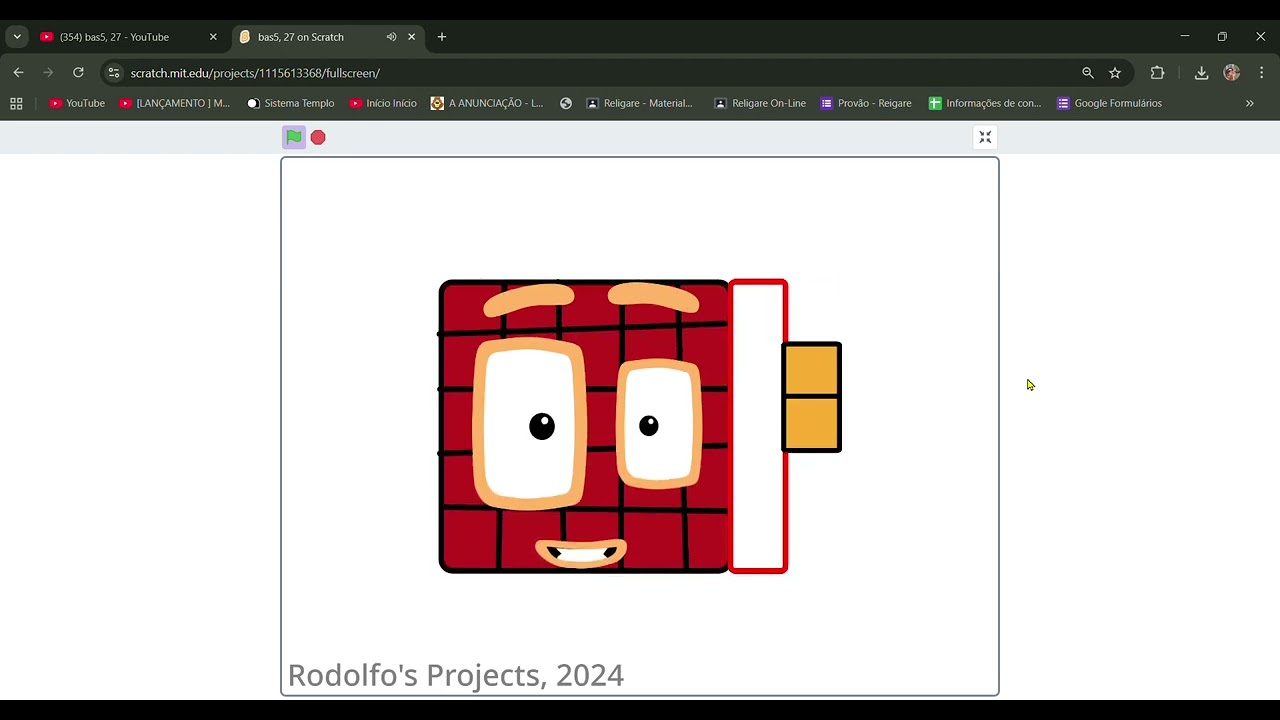Exit Scratch fullscreen mode

tap(985, 137)
